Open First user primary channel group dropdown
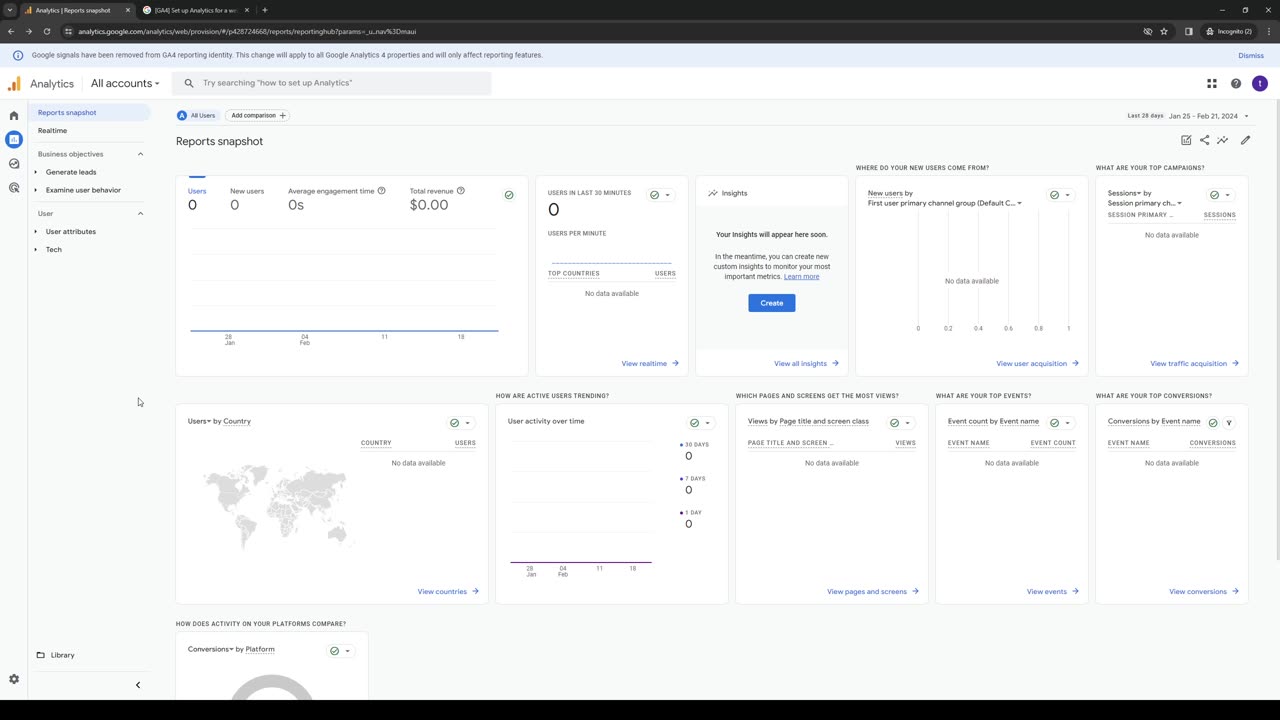This screenshot has width=1280, height=720. coord(945,203)
